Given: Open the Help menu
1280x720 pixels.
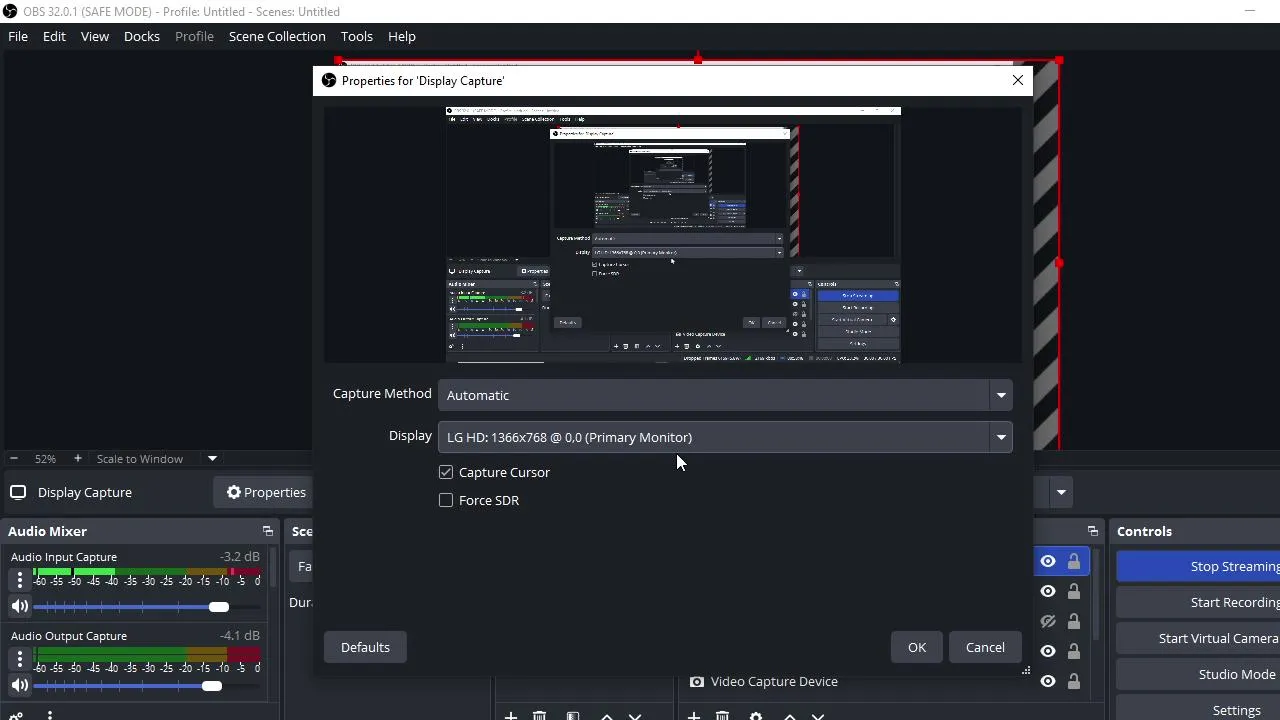Looking at the screenshot, I should (x=402, y=36).
